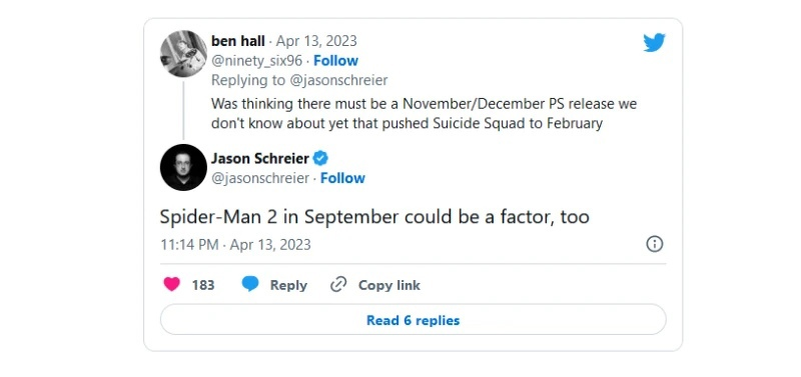The height and width of the screenshot is (377, 801).
Task: Click the Apr 13, 2023 date beside ben hall
Action: coord(316,41)
